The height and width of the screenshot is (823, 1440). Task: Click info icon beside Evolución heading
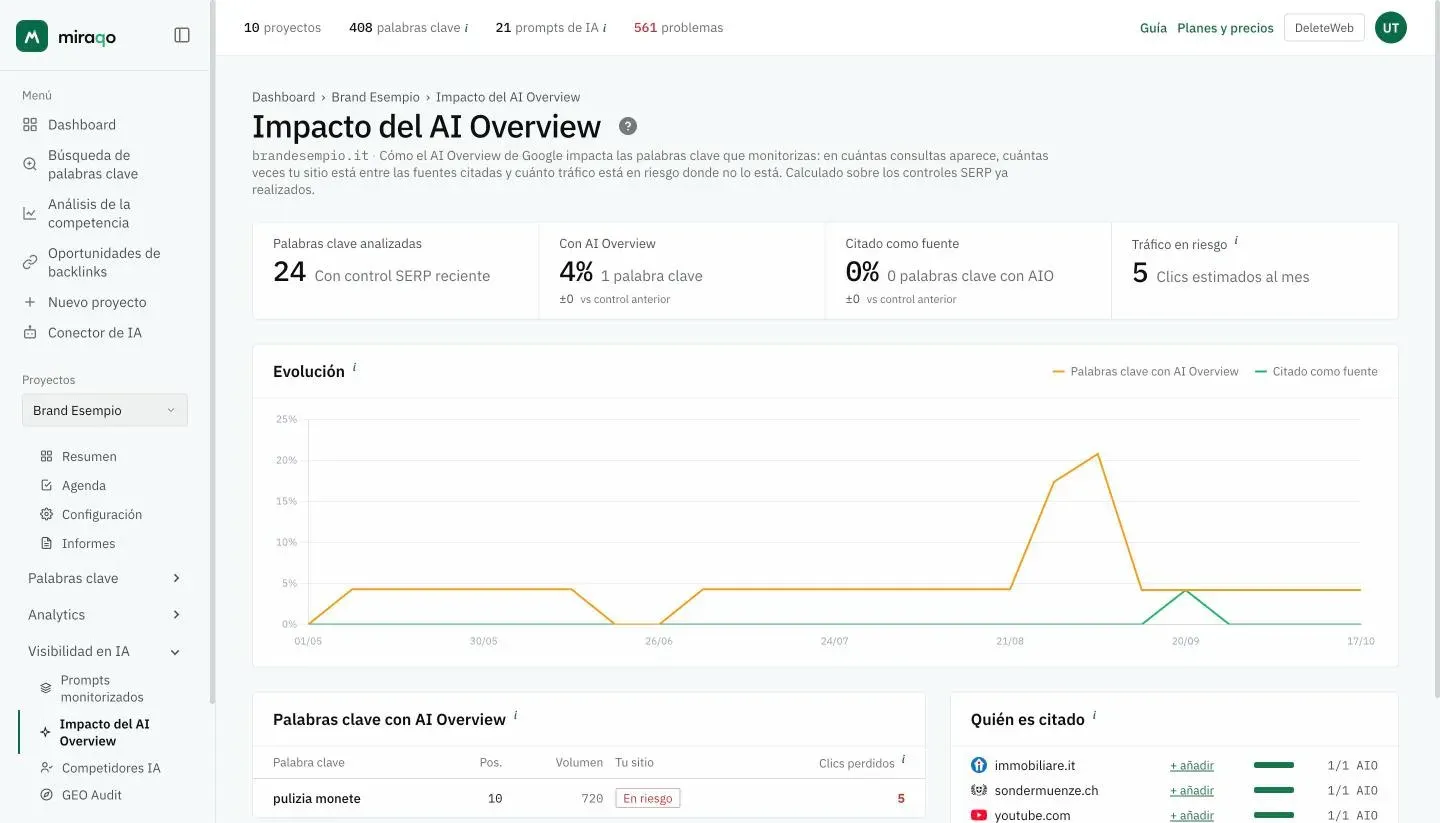tap(354, 368)
